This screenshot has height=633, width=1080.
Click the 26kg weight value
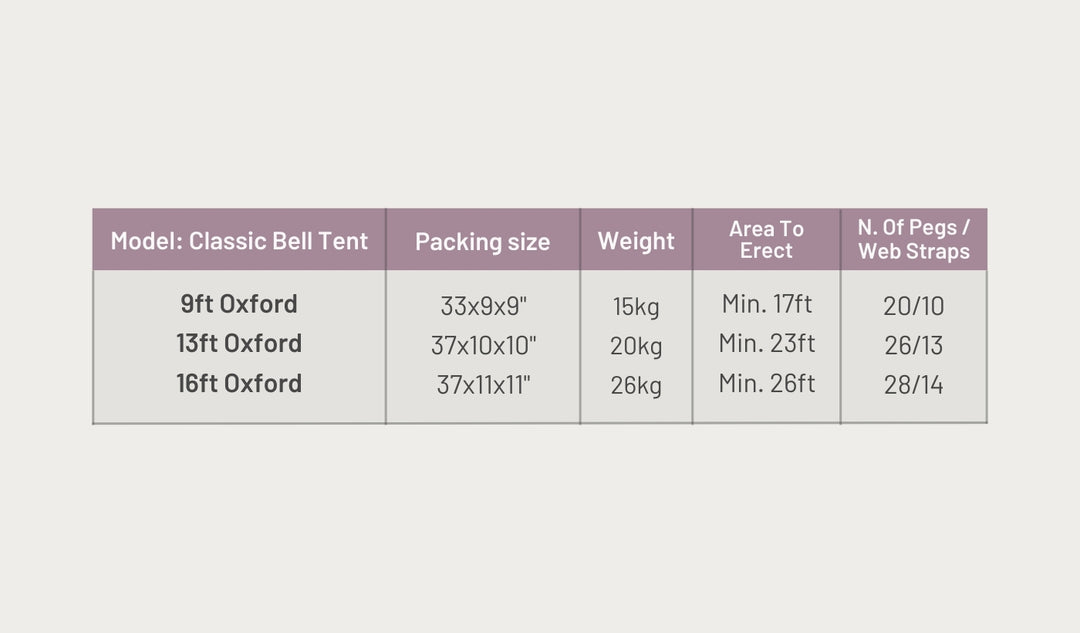click(x=636, y=386)
